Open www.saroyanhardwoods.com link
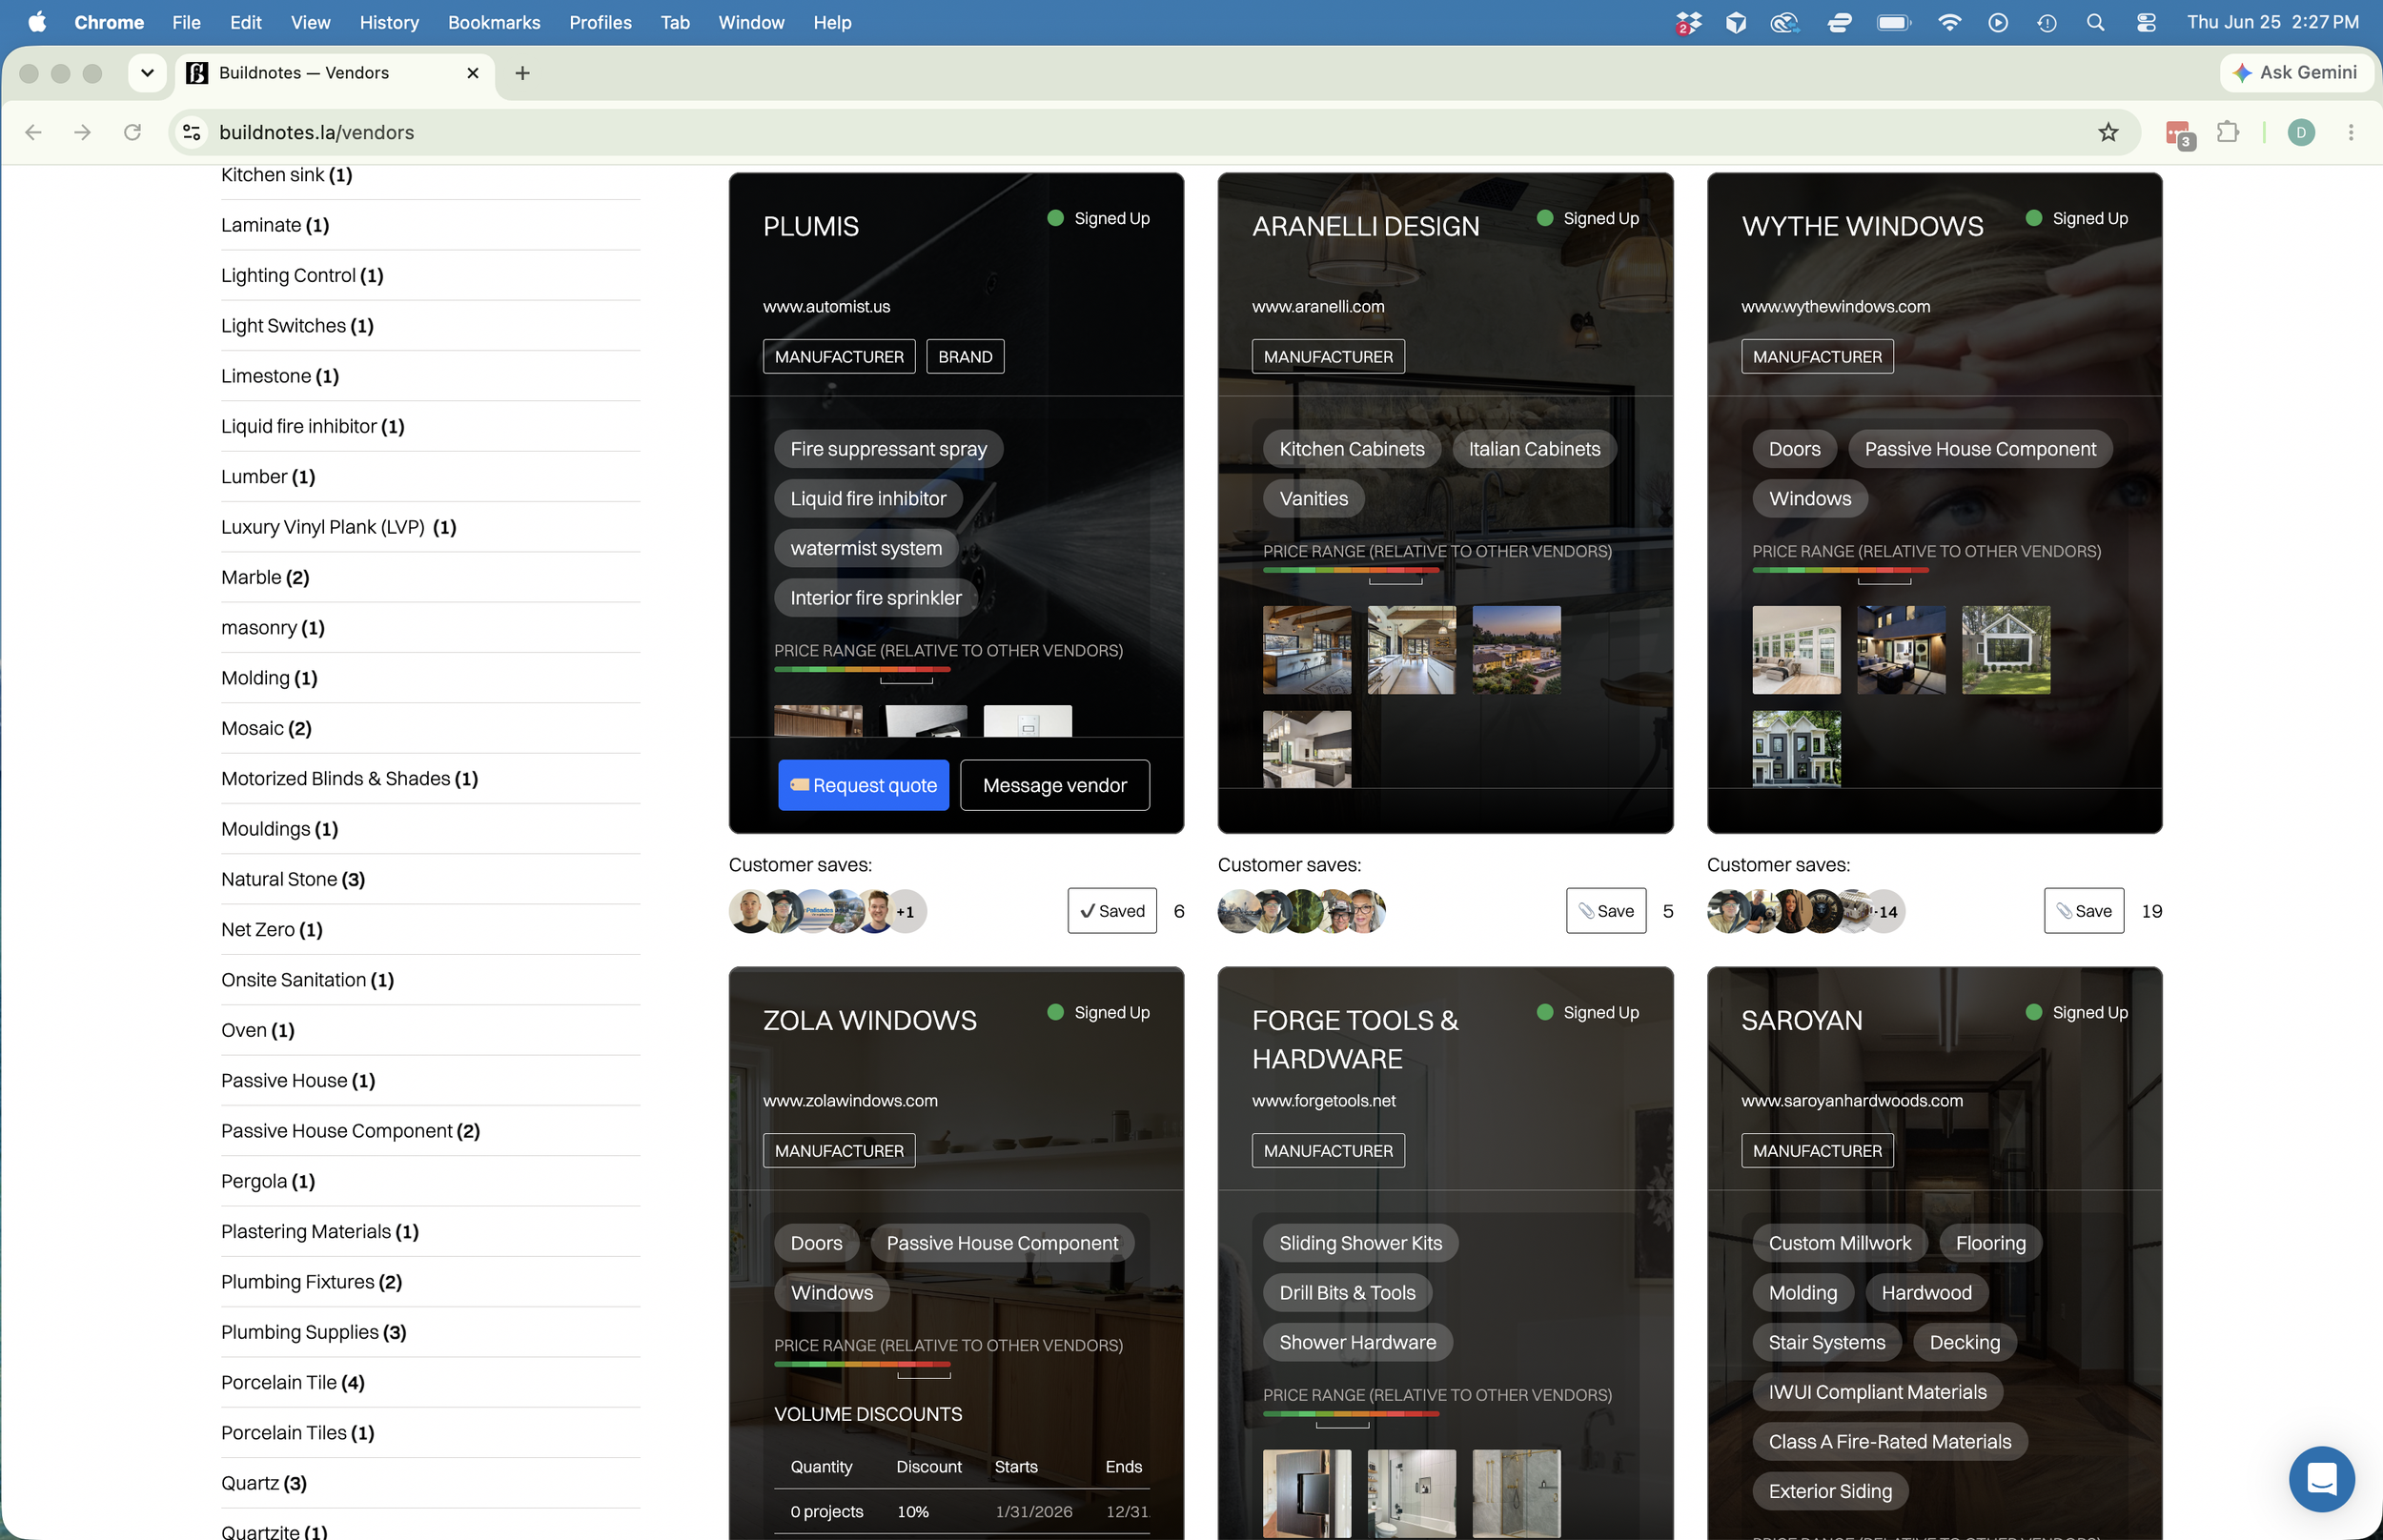 1852,1100
